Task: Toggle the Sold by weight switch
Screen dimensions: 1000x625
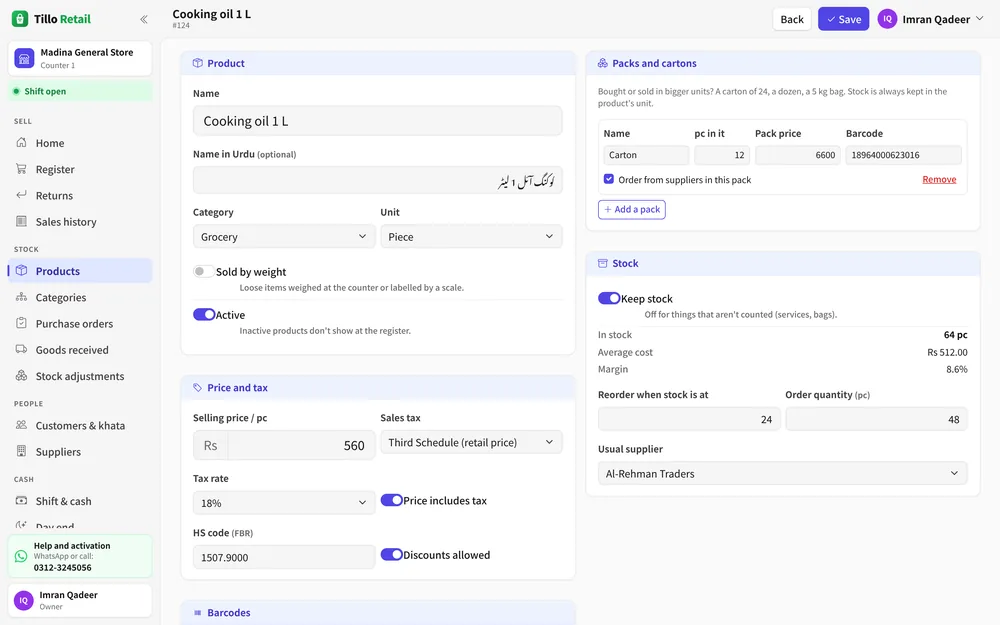Action: tap(203, 272)
